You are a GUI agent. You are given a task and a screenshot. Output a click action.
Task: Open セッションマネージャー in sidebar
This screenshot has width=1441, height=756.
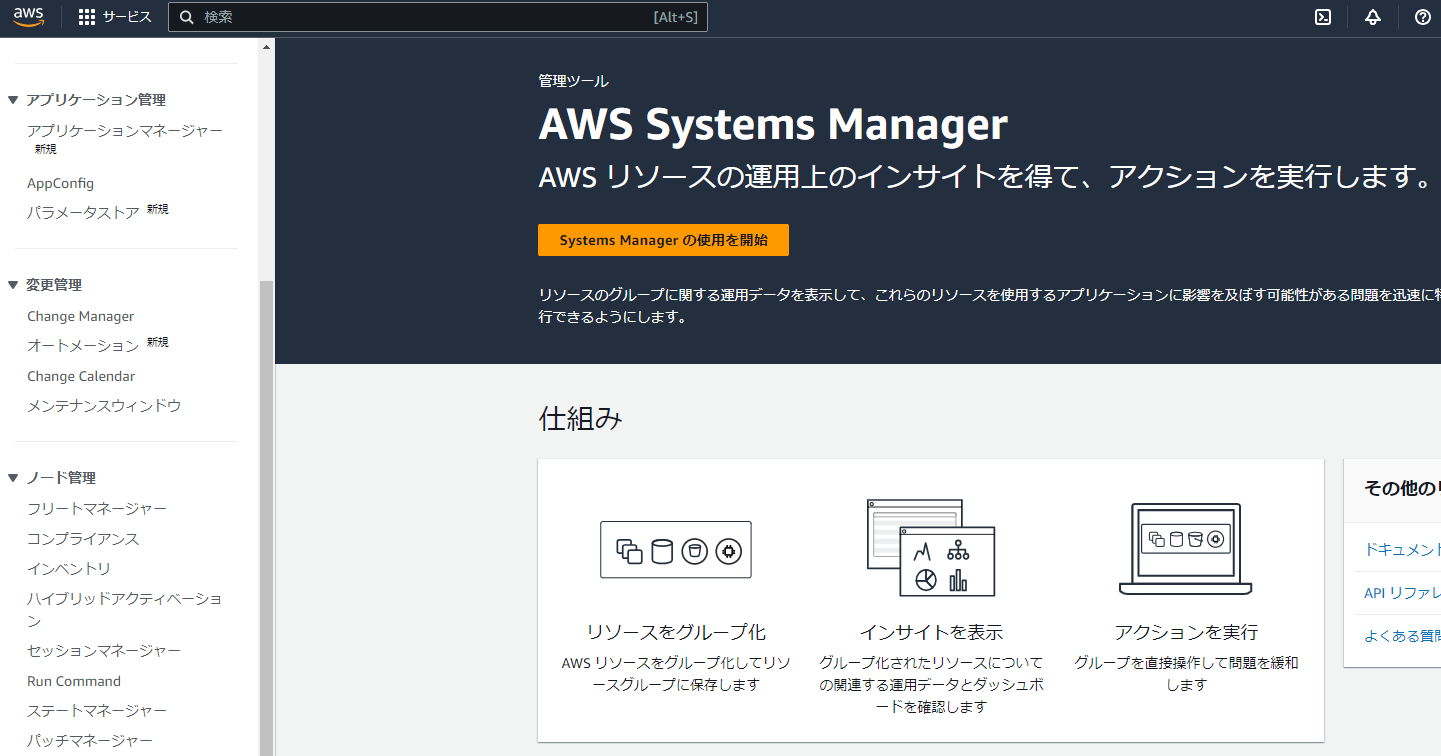104,651
